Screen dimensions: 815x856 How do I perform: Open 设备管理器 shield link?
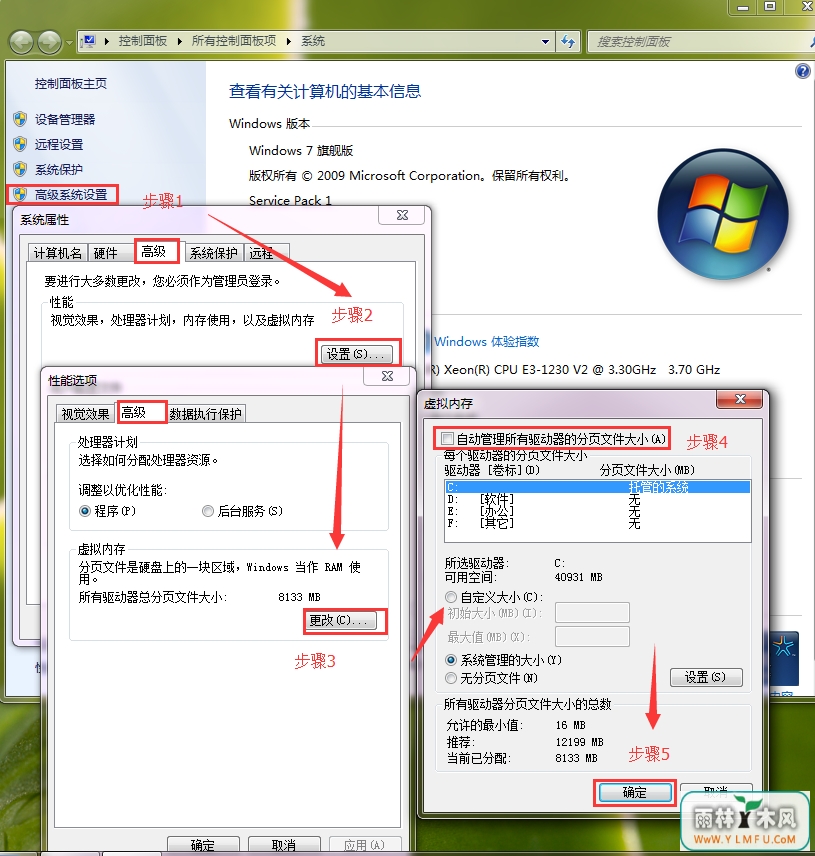pos(65,120)
